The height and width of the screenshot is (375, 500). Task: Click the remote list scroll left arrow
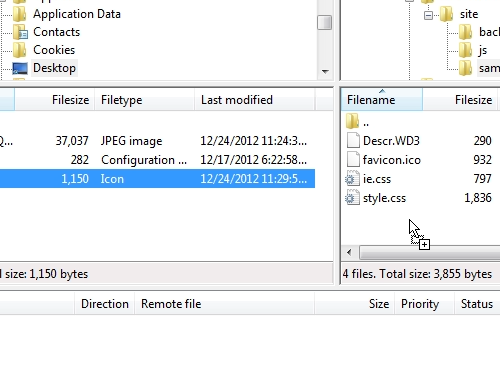point(349,252)
